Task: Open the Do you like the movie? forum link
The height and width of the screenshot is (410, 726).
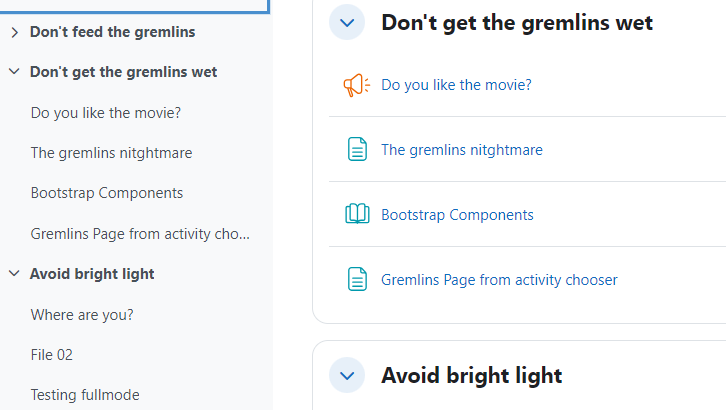Action: pyautogui.click(x=456, y=85)
